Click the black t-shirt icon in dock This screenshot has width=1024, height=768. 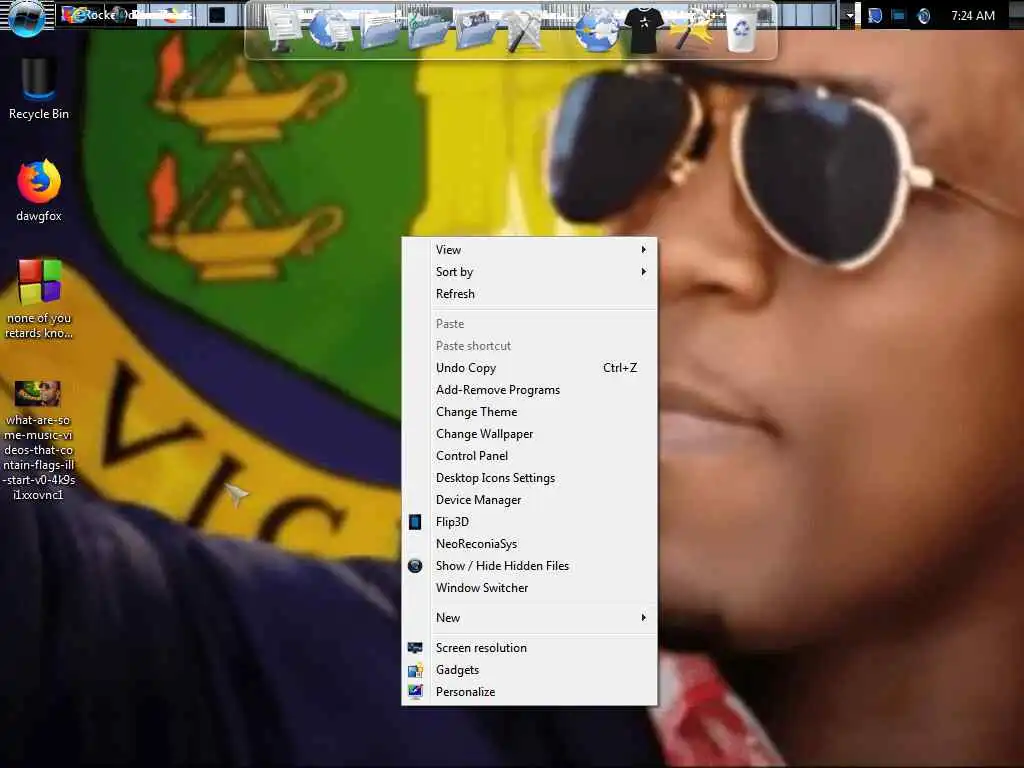[x=644, y=30]
